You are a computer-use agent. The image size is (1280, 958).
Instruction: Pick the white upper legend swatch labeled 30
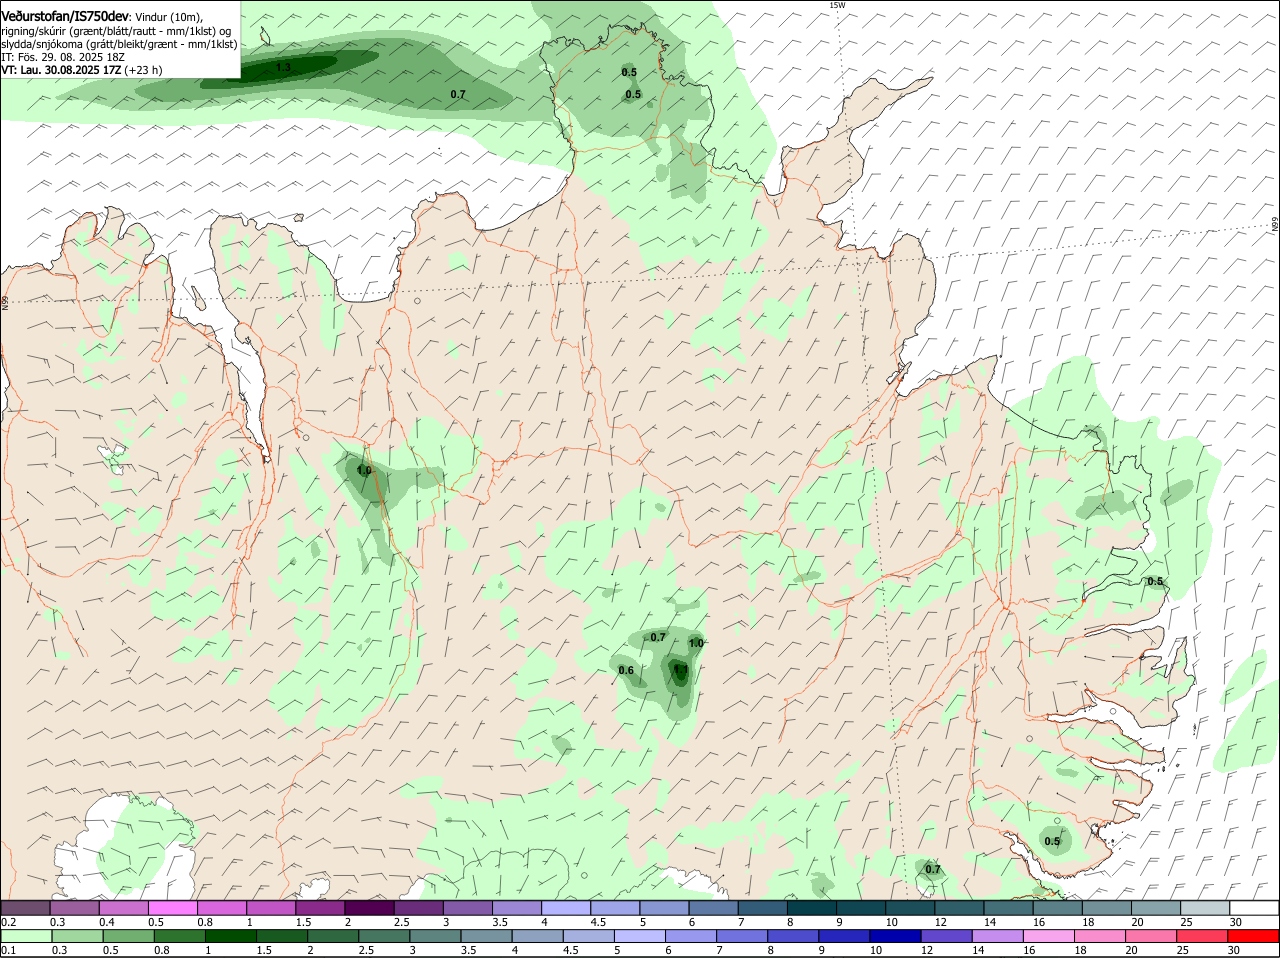coord(1255,907)
